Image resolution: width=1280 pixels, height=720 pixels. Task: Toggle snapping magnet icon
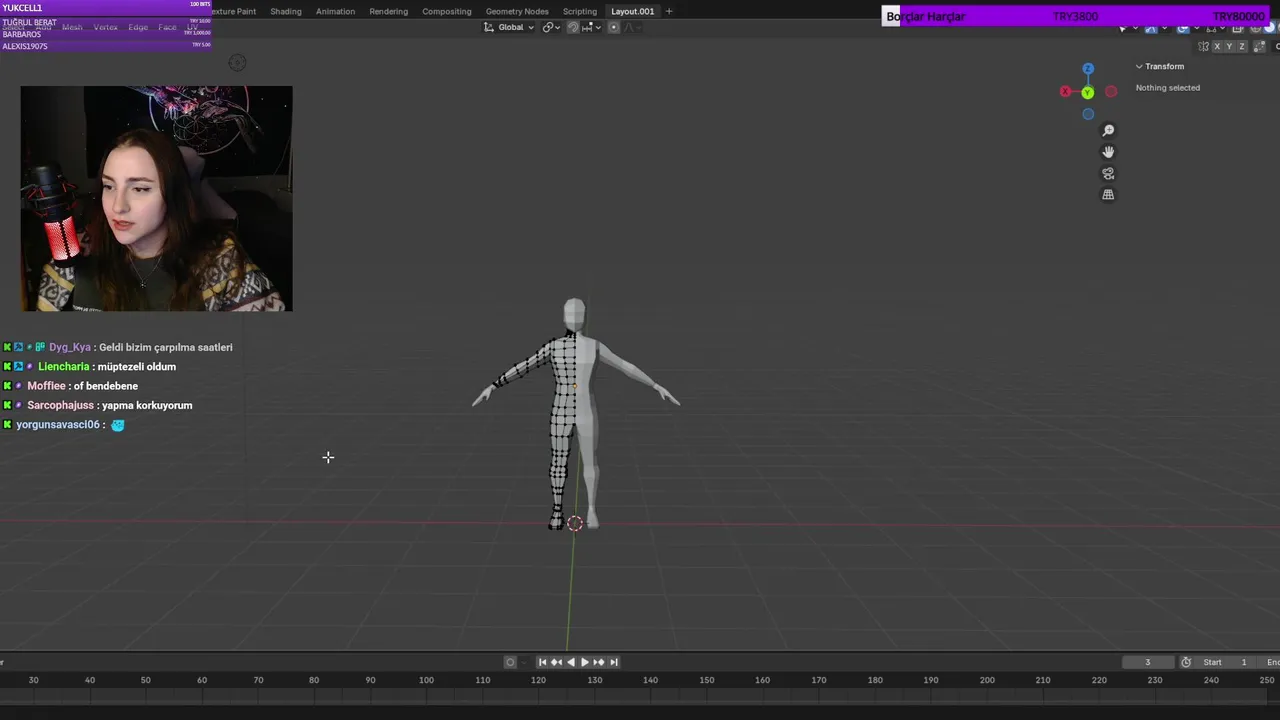coord(573,27)
